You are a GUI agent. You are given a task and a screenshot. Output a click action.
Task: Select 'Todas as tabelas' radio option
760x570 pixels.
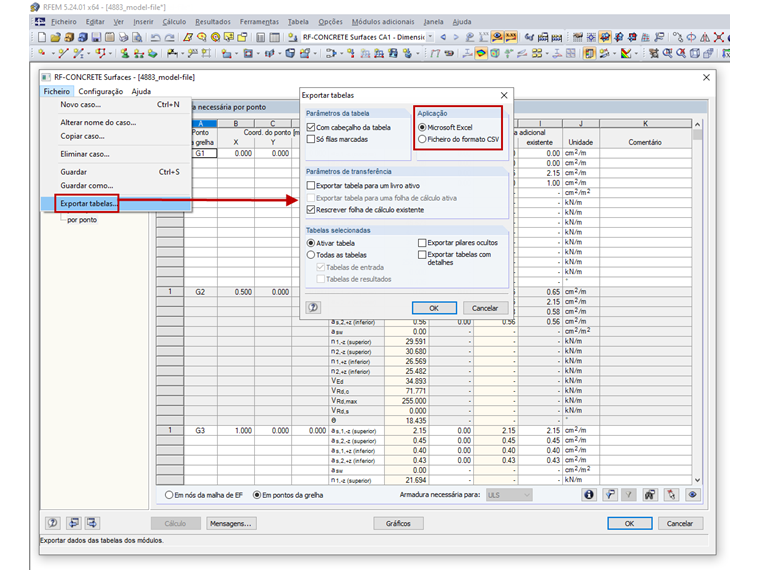[311, 255]
